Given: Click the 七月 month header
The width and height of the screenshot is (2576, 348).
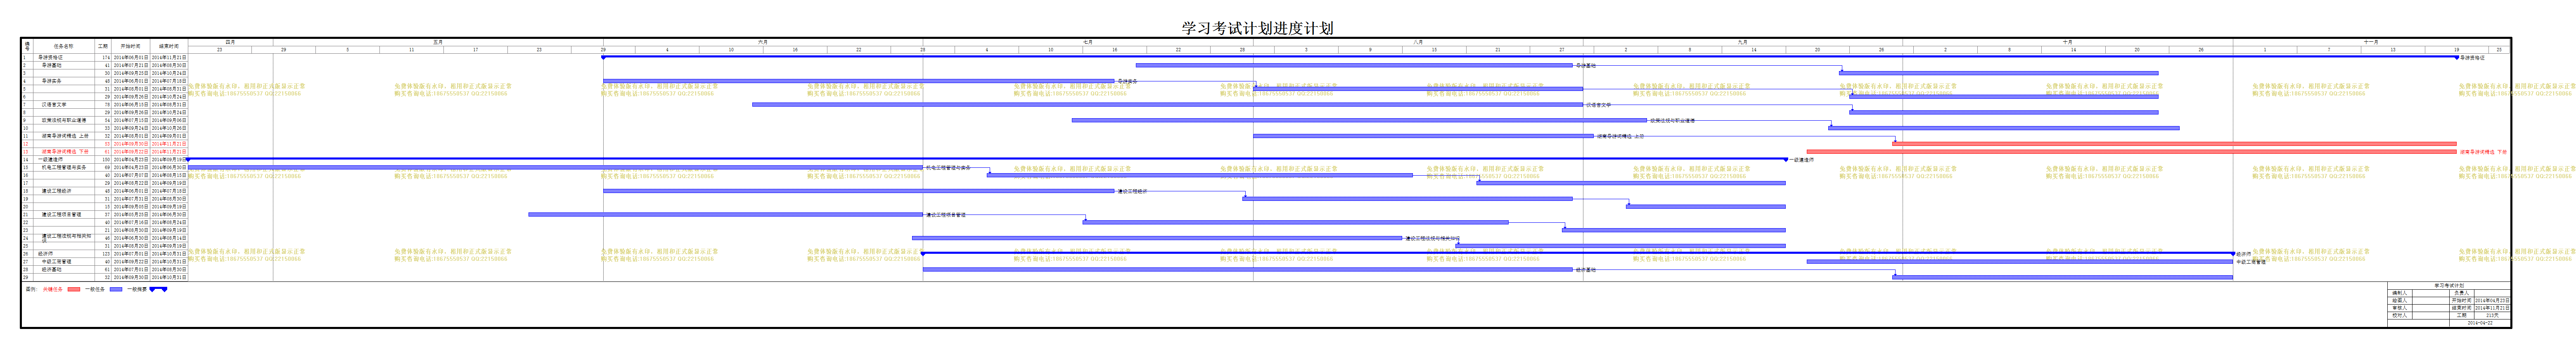Looking at the screenshot, I should tap(1088, 42).
